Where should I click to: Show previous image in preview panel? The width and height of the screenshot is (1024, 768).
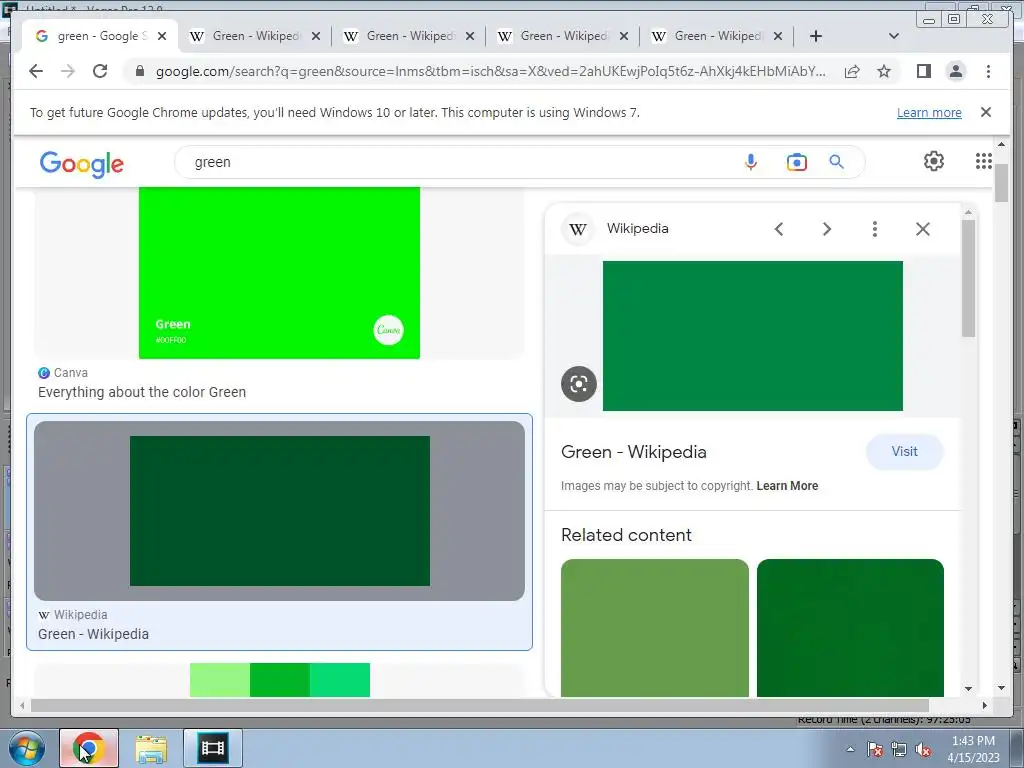pyautogui.click(x=778, y=229)
